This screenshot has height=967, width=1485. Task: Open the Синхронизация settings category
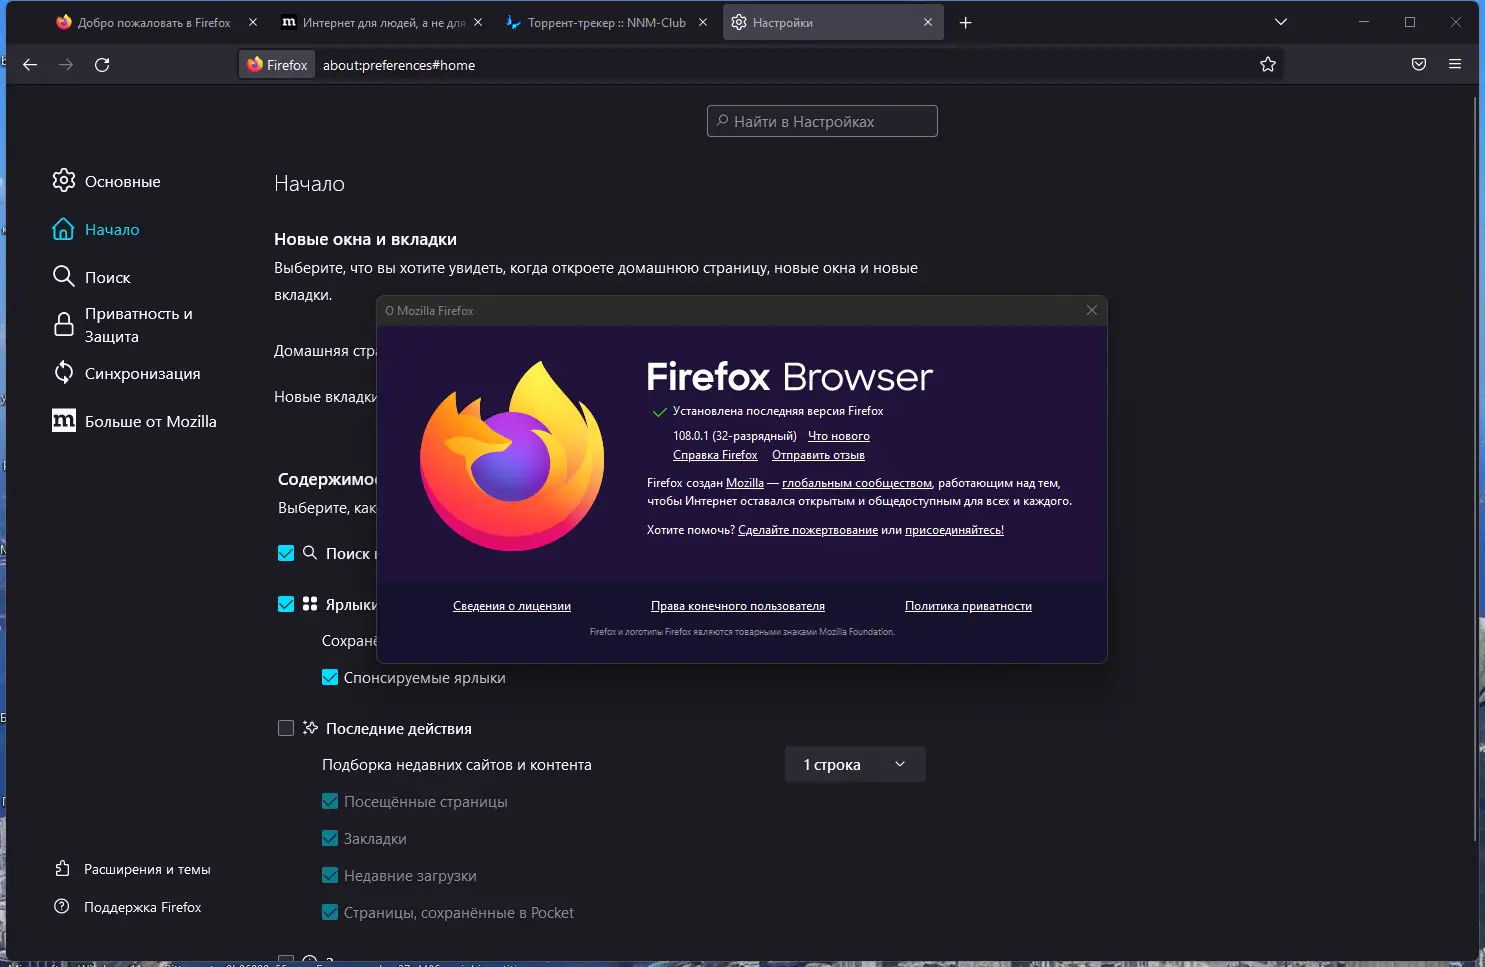pyautogui.click(x=127, y=373)
